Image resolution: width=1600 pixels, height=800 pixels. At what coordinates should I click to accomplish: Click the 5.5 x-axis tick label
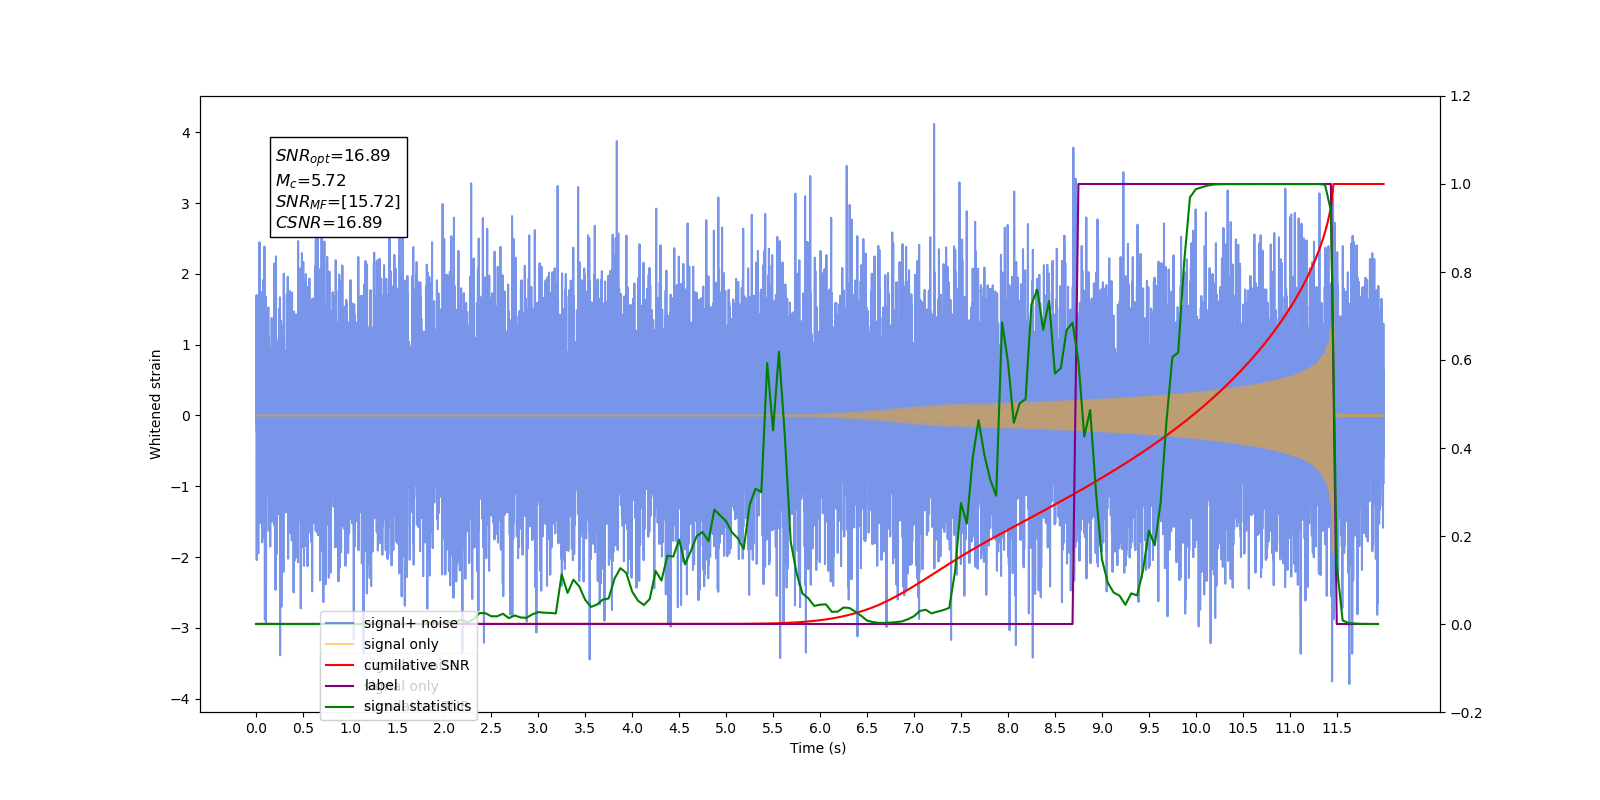tap(773, 728)
